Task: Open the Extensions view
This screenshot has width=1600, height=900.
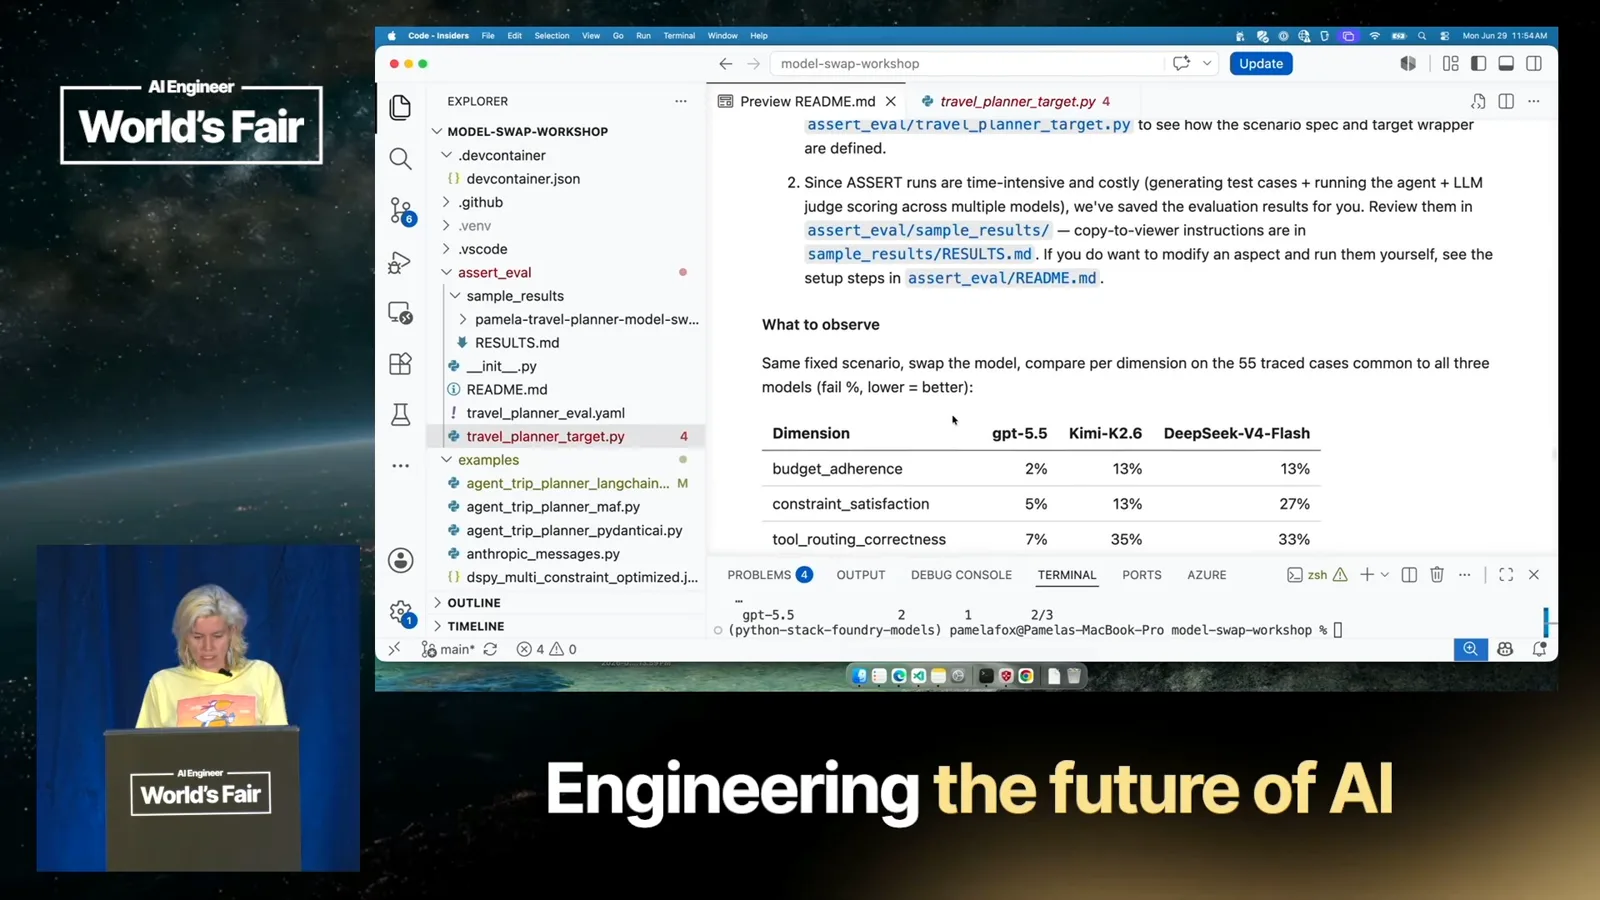Action: 400,364
